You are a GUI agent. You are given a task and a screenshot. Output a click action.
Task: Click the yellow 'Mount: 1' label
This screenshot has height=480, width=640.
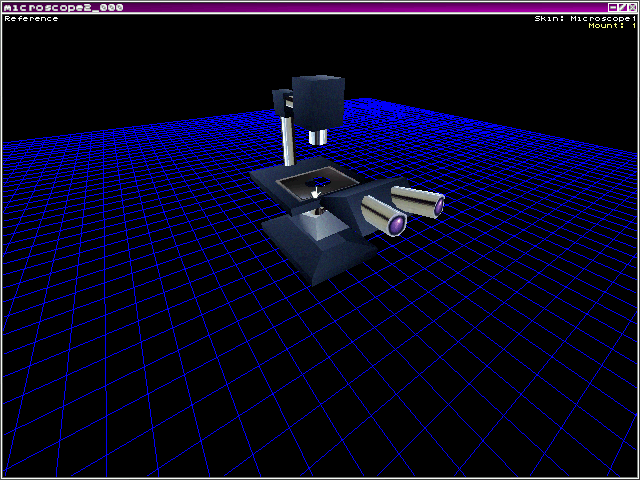point(612,25)
